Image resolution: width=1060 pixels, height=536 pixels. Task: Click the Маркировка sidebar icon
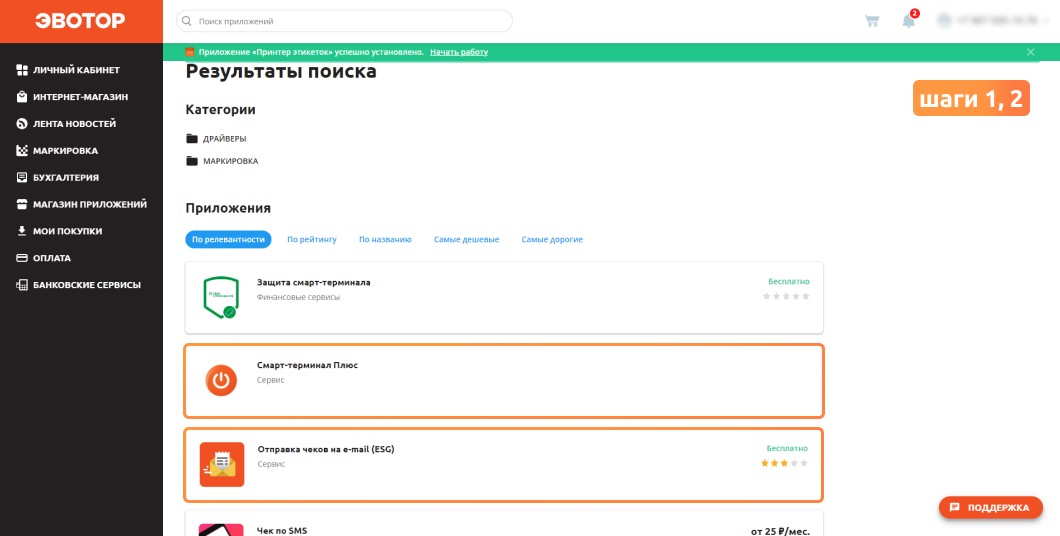click(22, 151)
